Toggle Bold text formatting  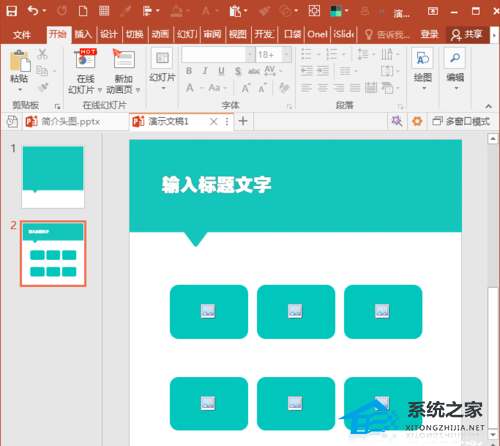(189, 71)
